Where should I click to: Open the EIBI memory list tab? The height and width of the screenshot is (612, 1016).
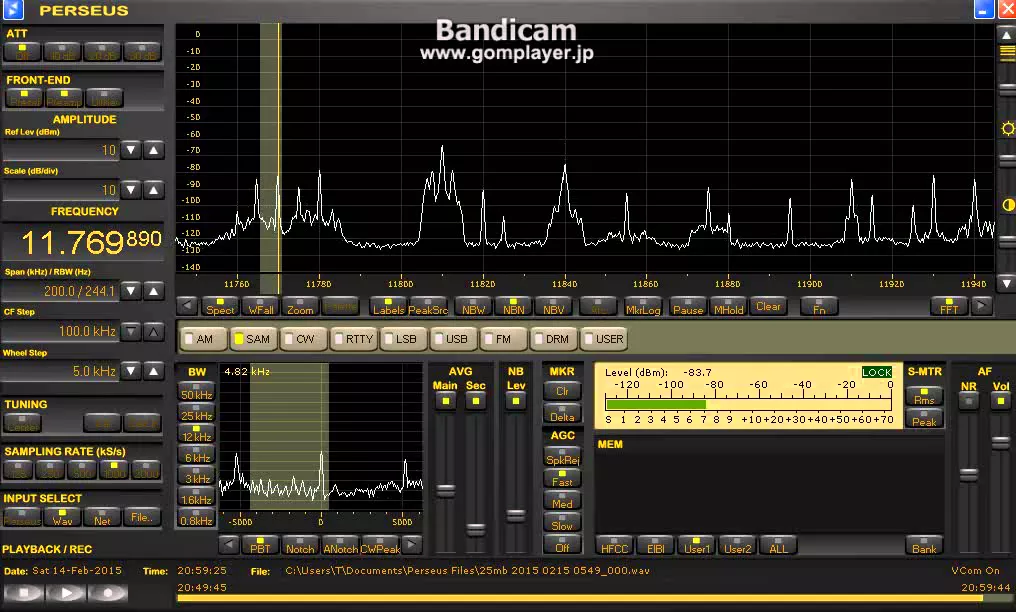click(x=655, y=545)
